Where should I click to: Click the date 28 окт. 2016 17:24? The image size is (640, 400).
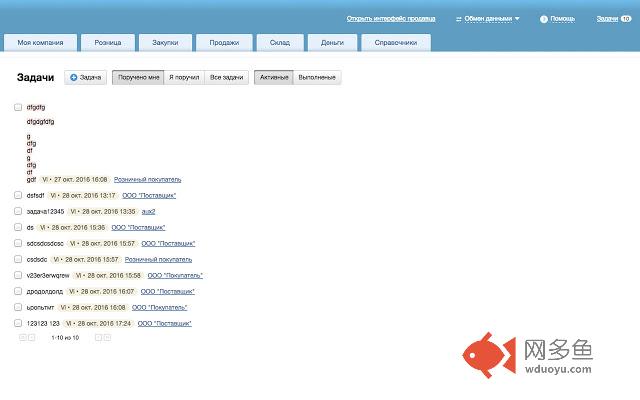tap(104, 323)
